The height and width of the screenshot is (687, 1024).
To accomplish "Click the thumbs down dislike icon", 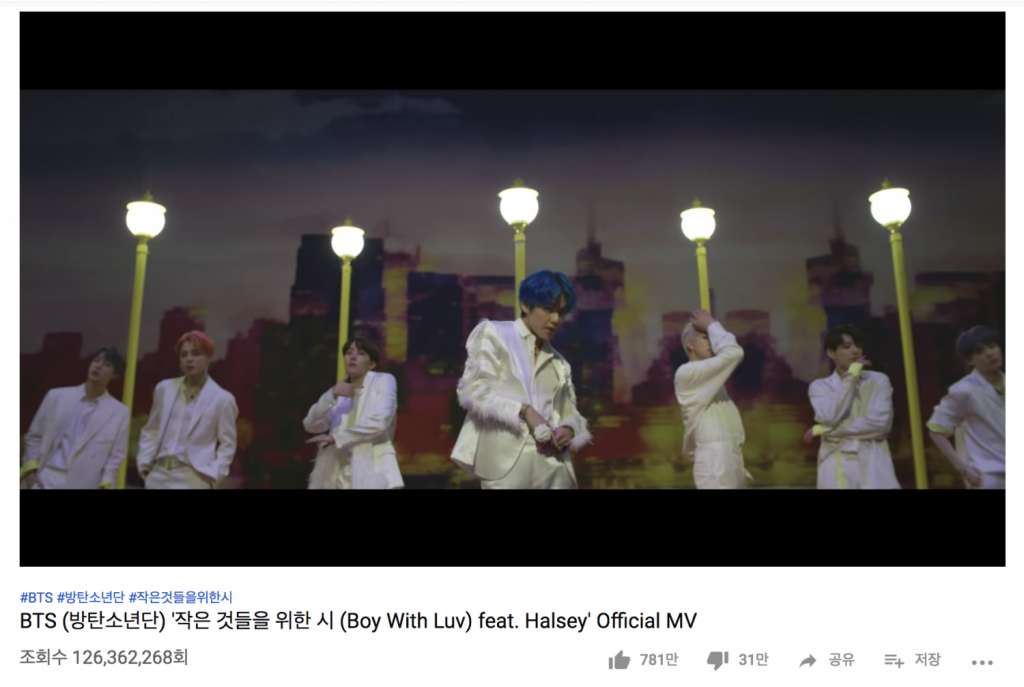I will coord(718,661).
